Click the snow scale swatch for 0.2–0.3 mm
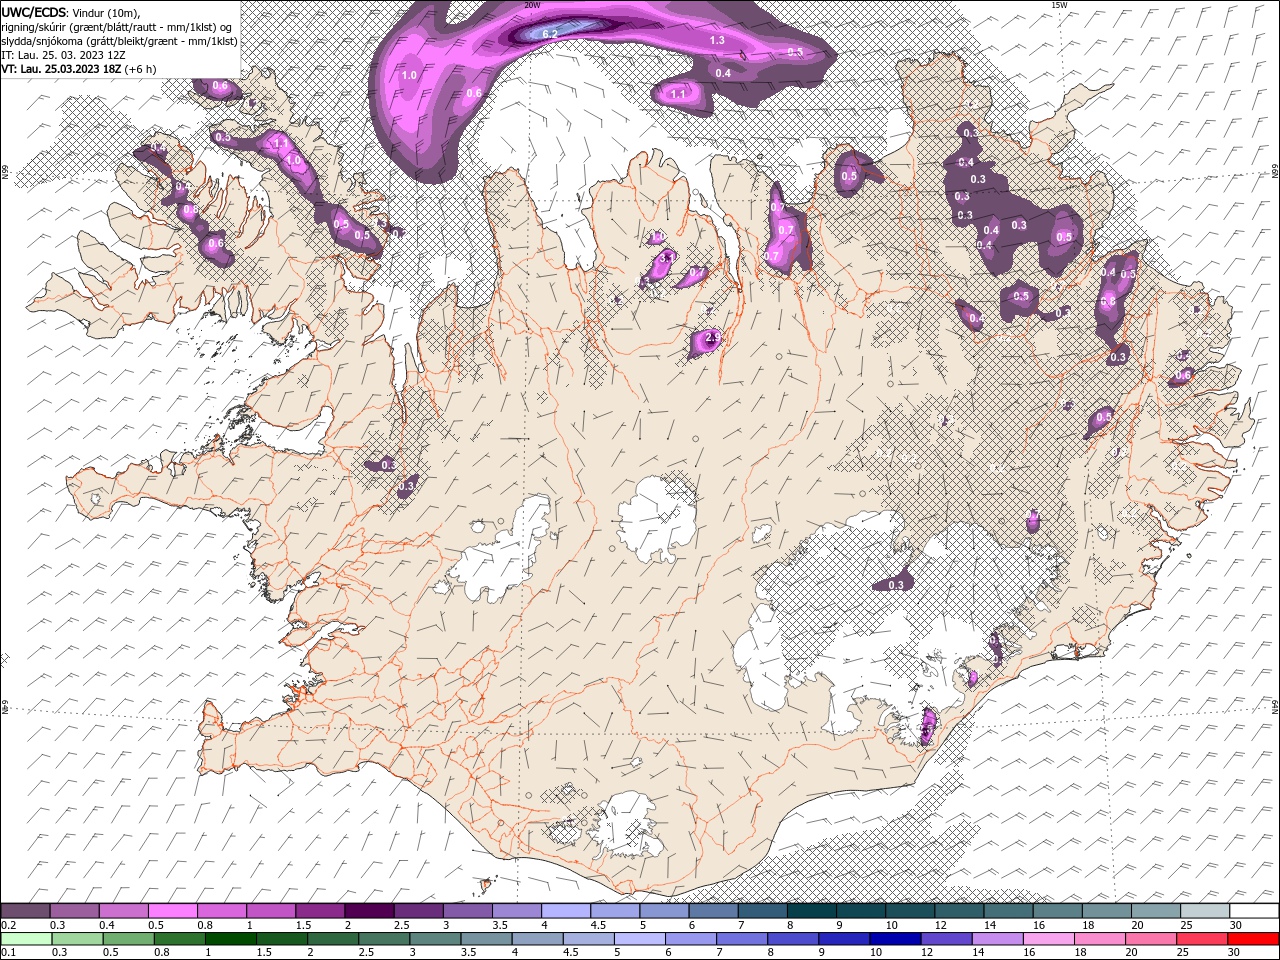1280x960 pixels. (26, 911)
